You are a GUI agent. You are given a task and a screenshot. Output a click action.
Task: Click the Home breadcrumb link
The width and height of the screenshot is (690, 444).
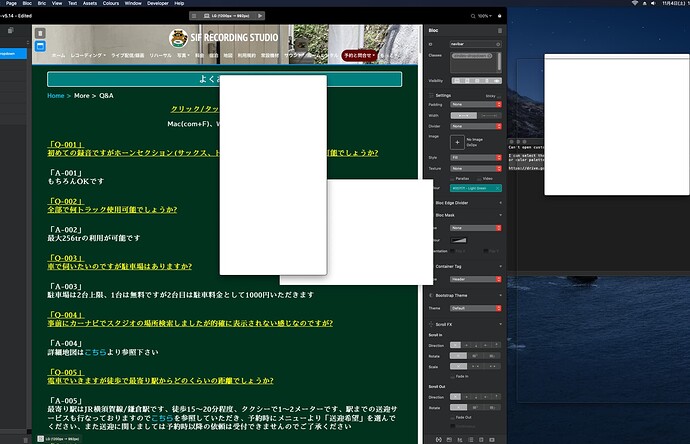click(x=56, y=96)
